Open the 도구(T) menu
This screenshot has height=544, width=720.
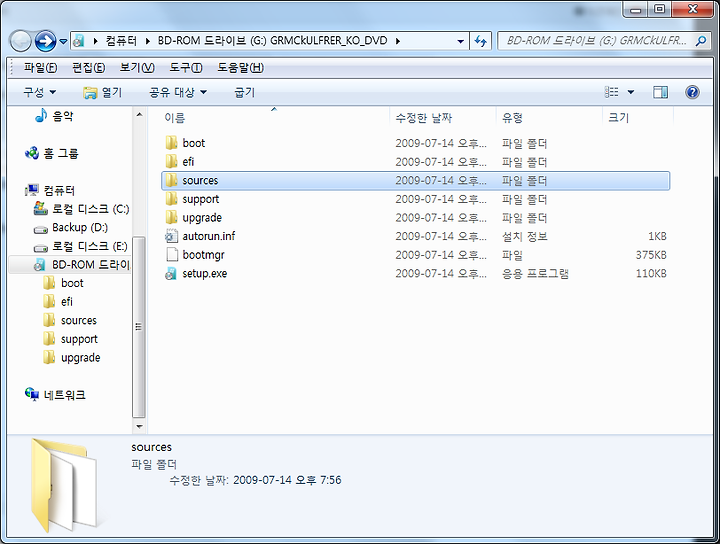[x=186, y=68]
